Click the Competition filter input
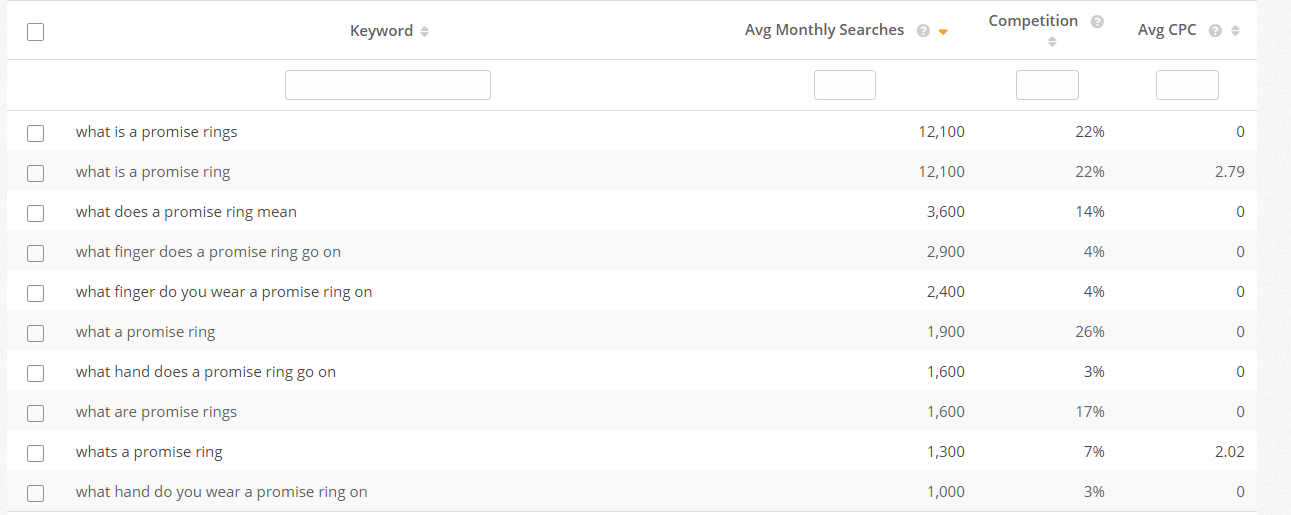Screen dimensions: 1291x515 tap(1047, 85)
